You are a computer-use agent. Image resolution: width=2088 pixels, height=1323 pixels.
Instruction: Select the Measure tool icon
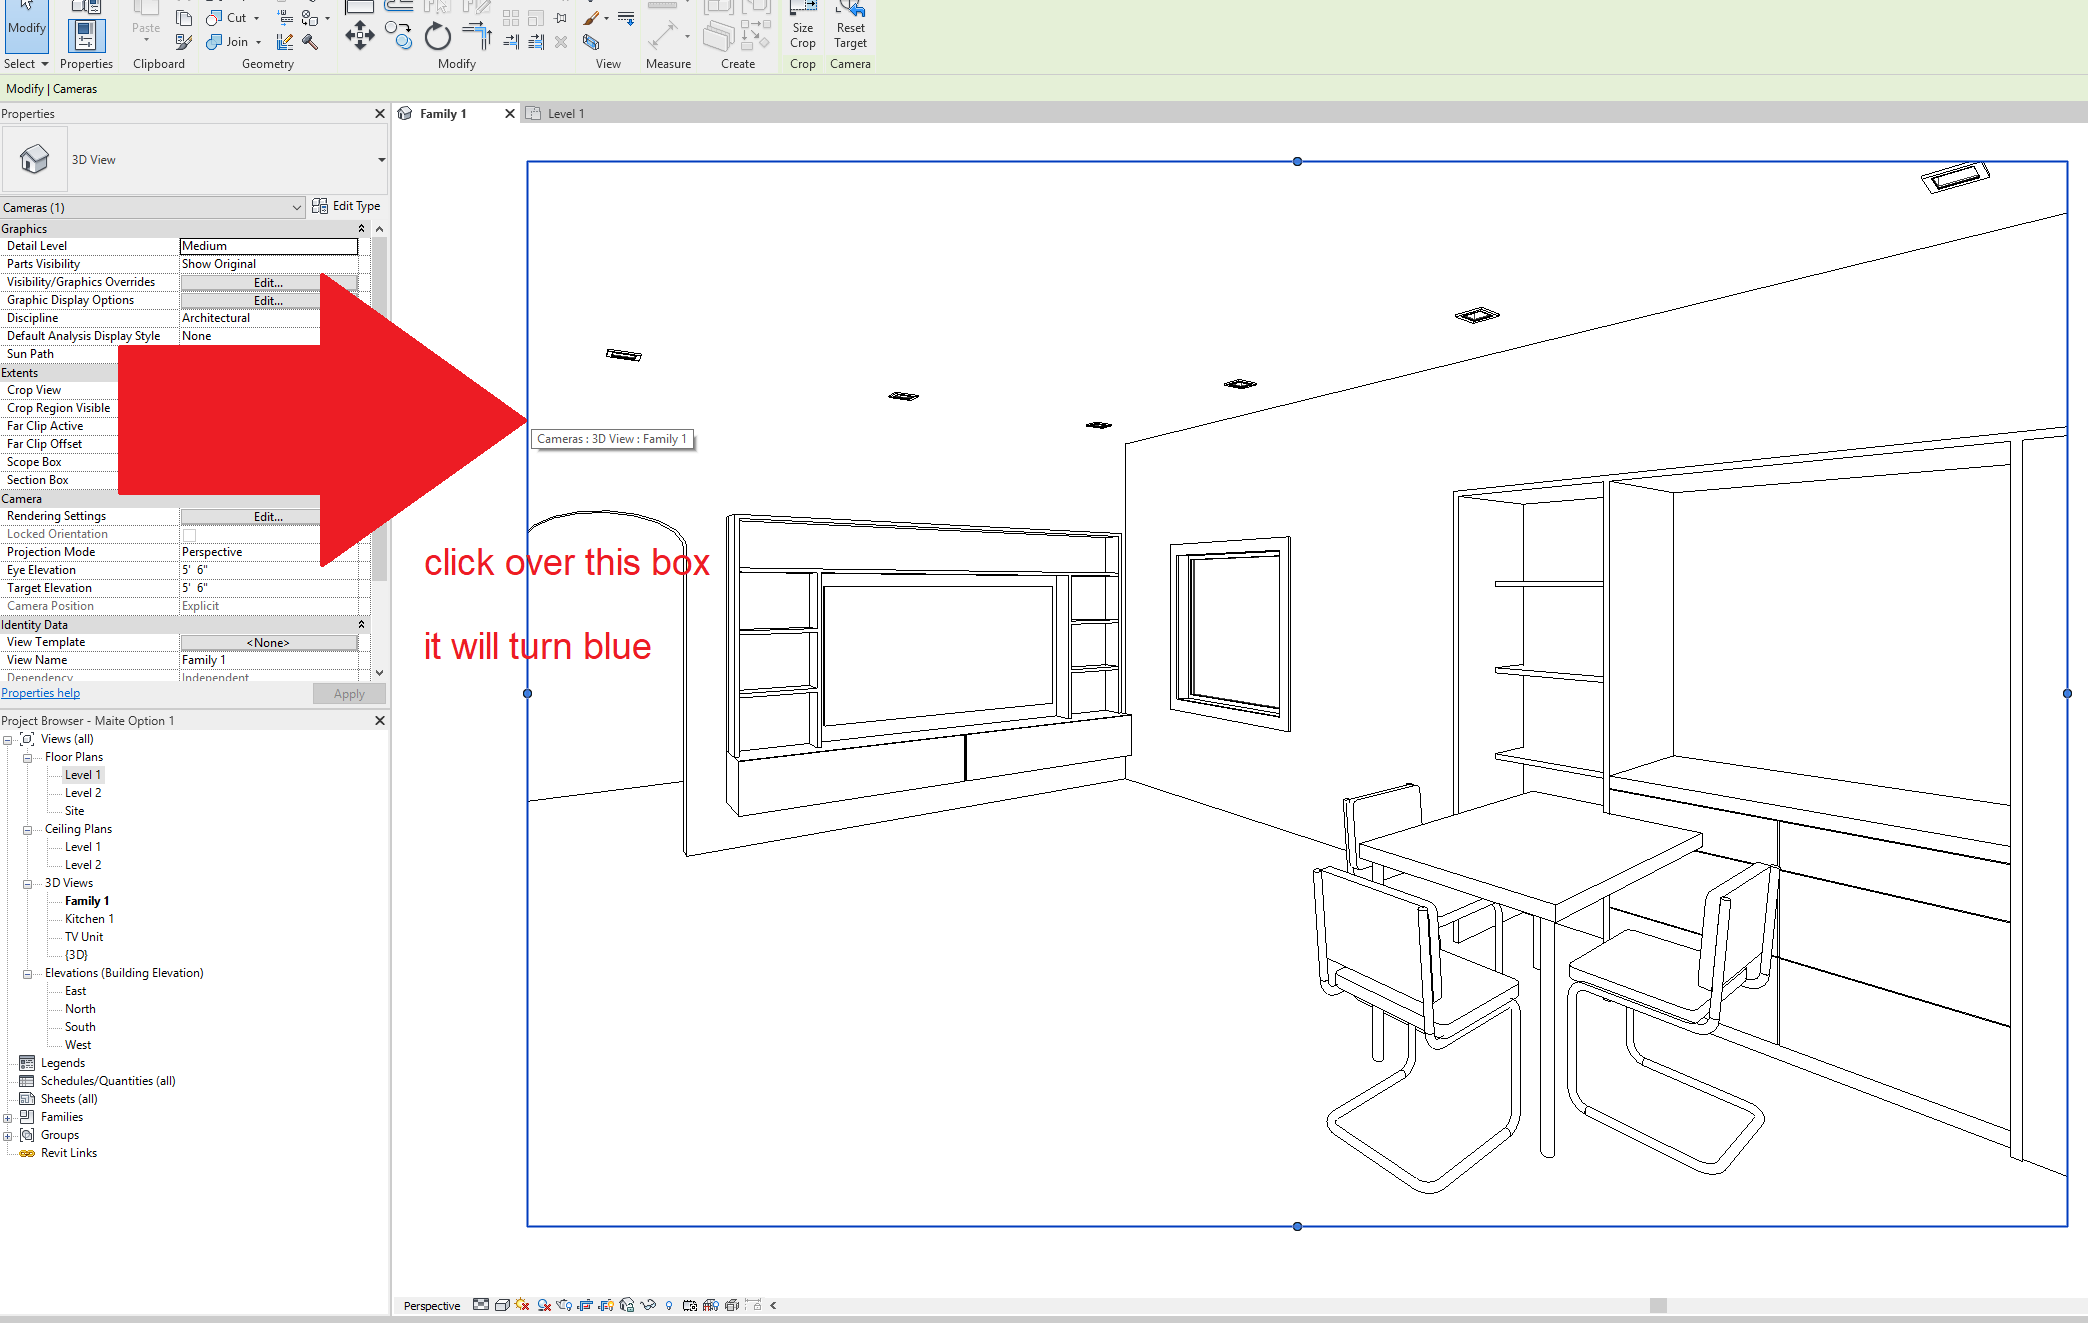pos(665,32)
